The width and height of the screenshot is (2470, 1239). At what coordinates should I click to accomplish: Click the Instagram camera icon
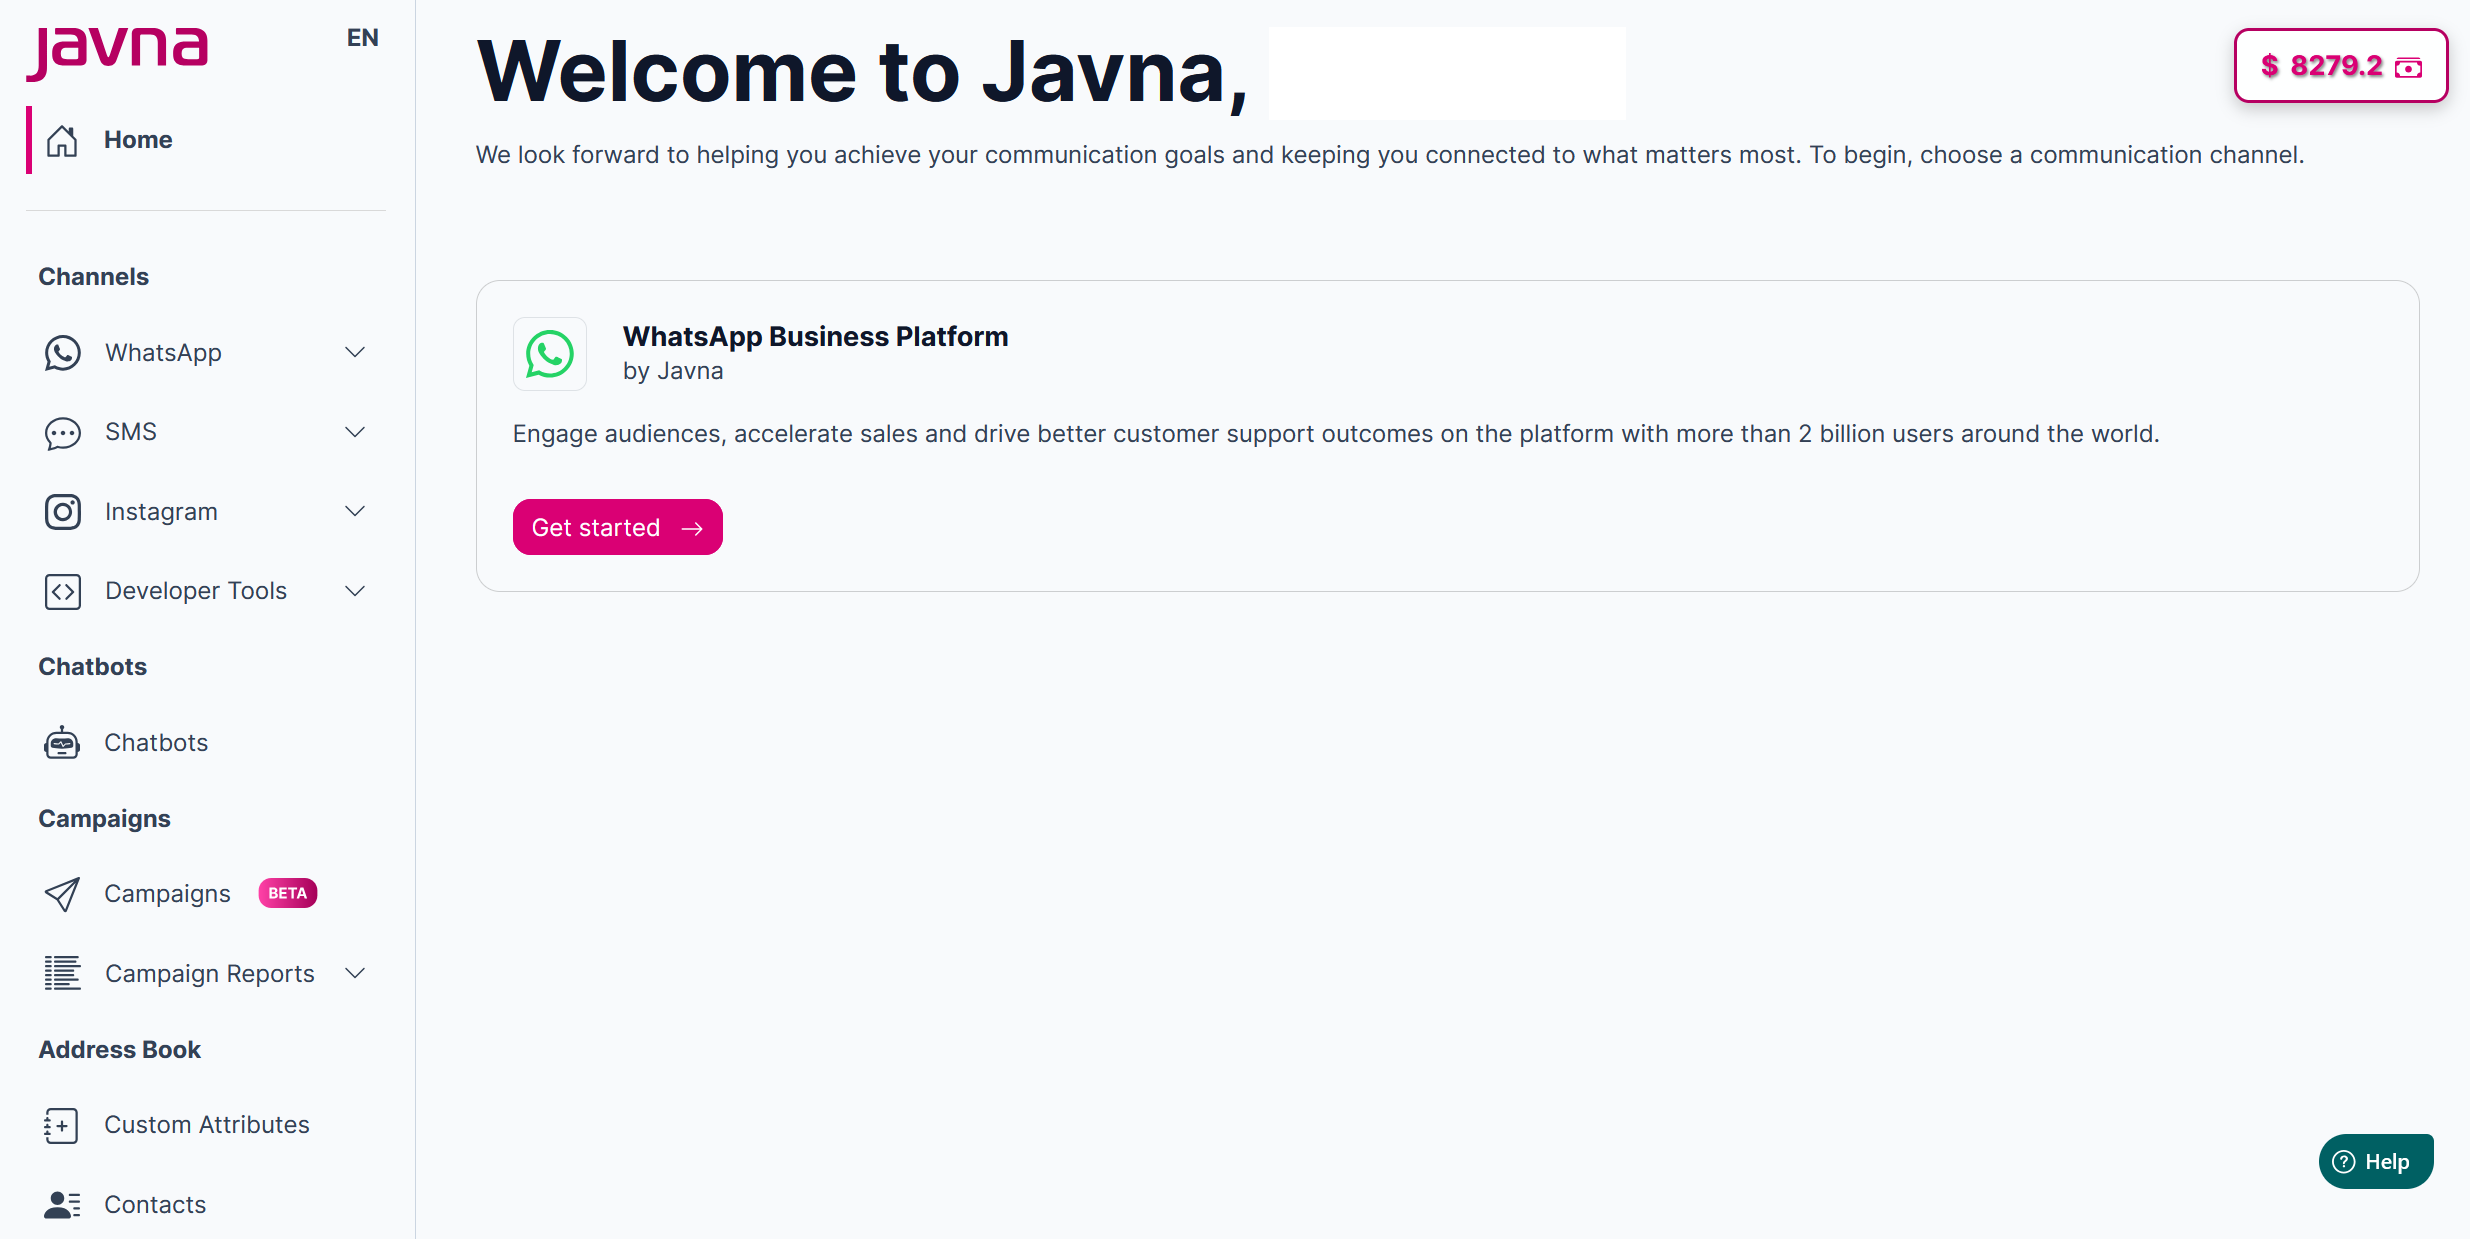pyautogui.click(x=62, y=512)
